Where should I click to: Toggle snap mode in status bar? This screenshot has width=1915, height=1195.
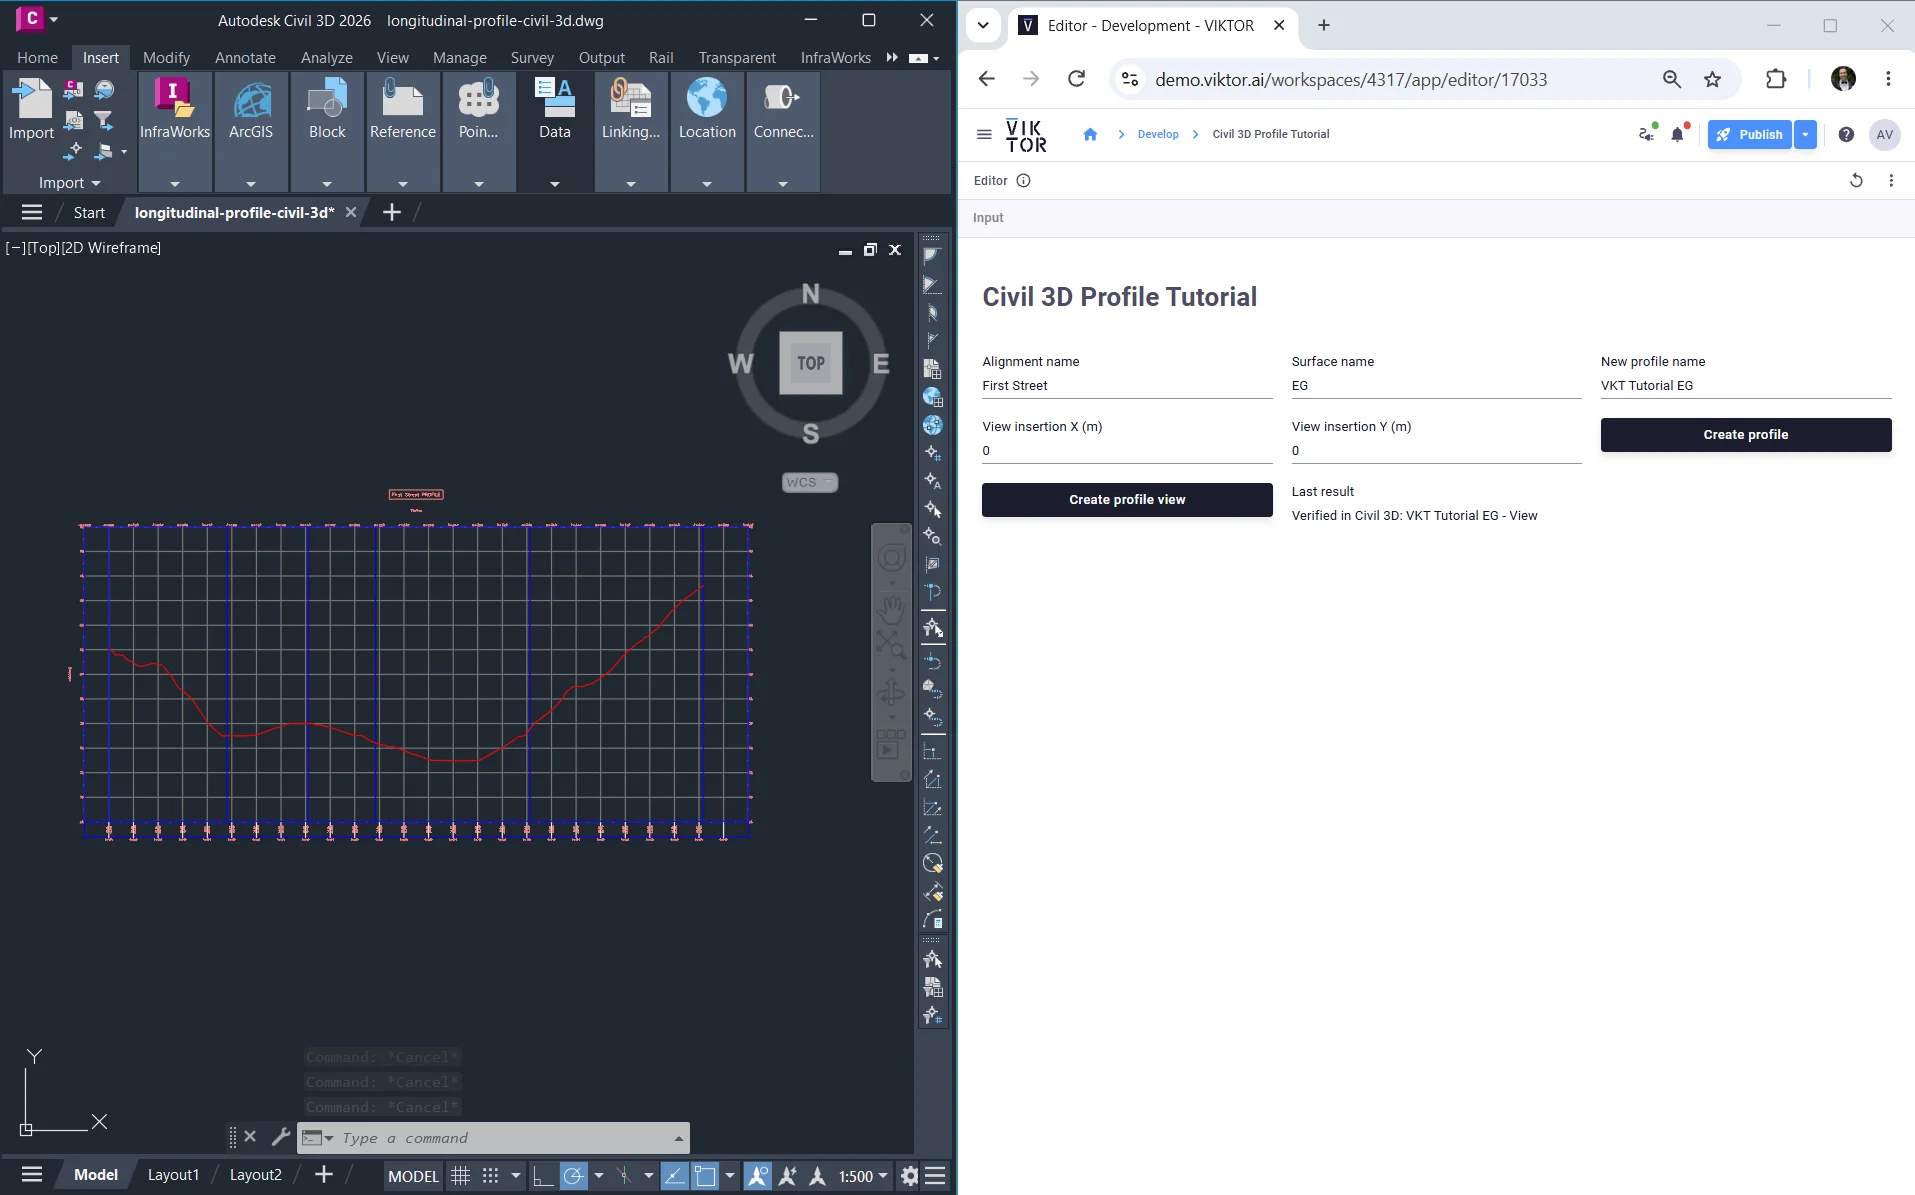click(x=490, y=1176)
